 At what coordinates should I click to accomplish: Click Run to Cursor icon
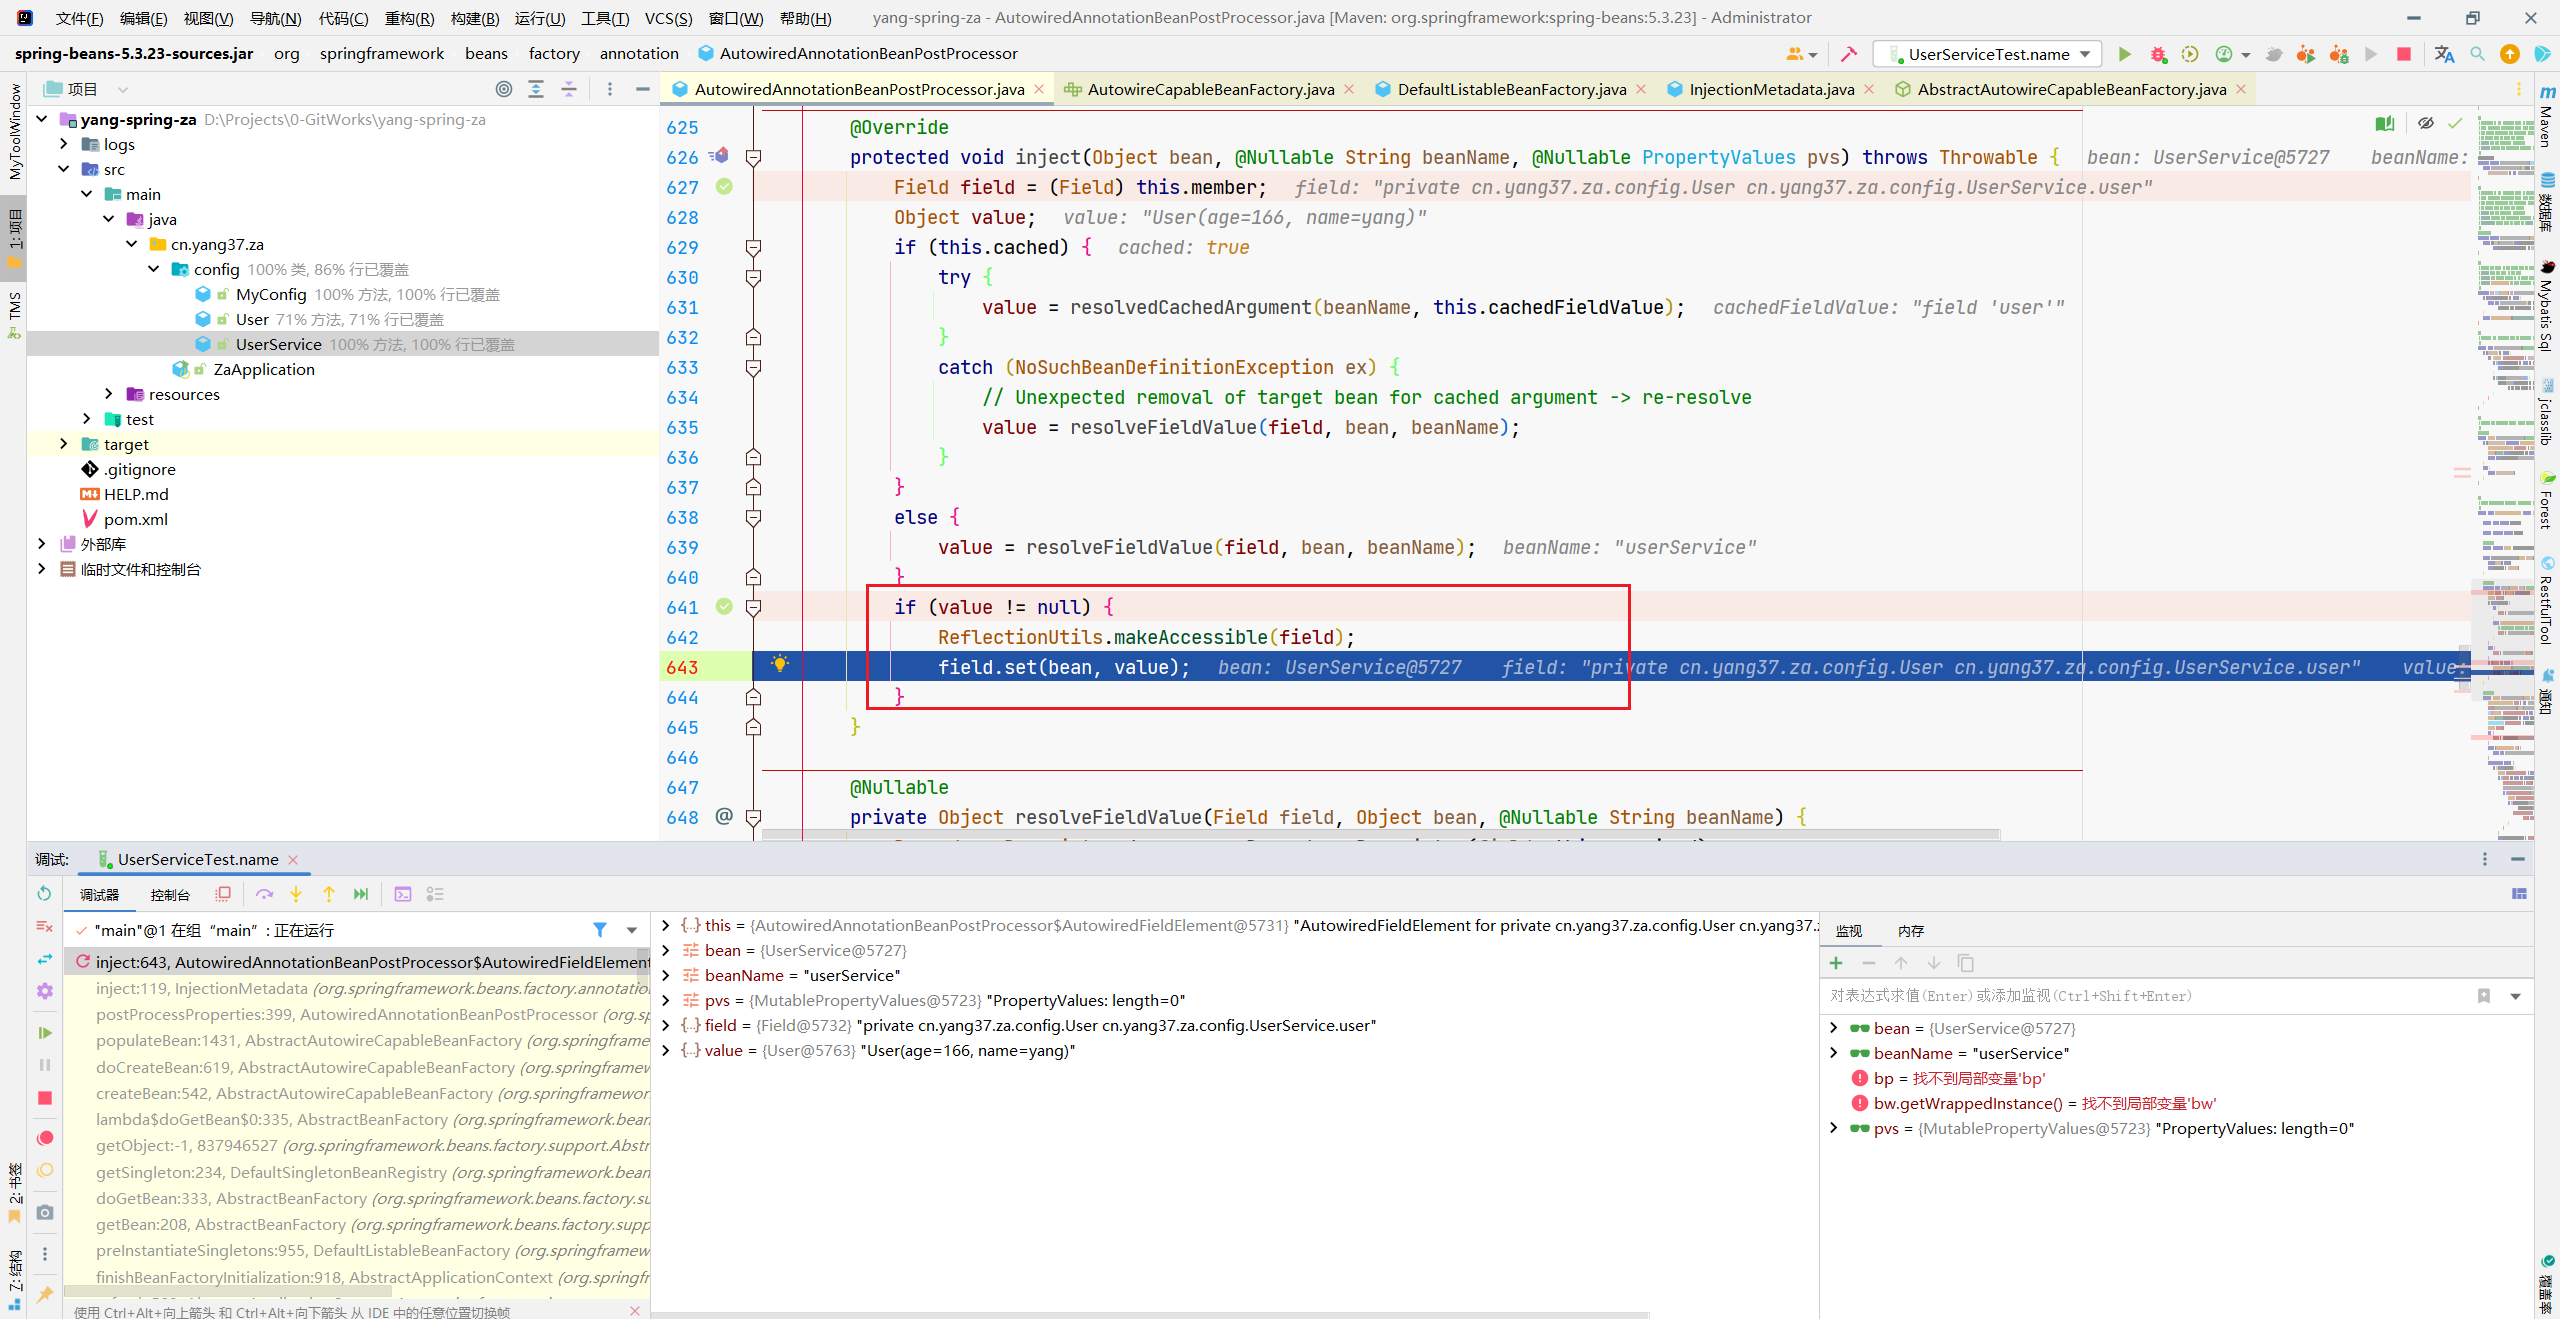[361, 894]
